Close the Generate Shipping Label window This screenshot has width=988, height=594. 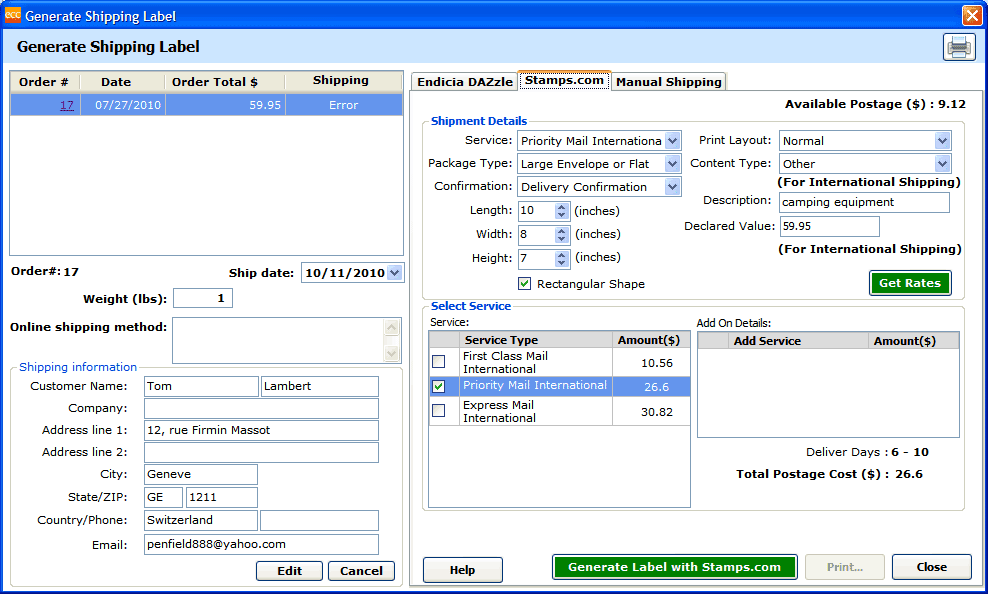(x=971, y=15)
